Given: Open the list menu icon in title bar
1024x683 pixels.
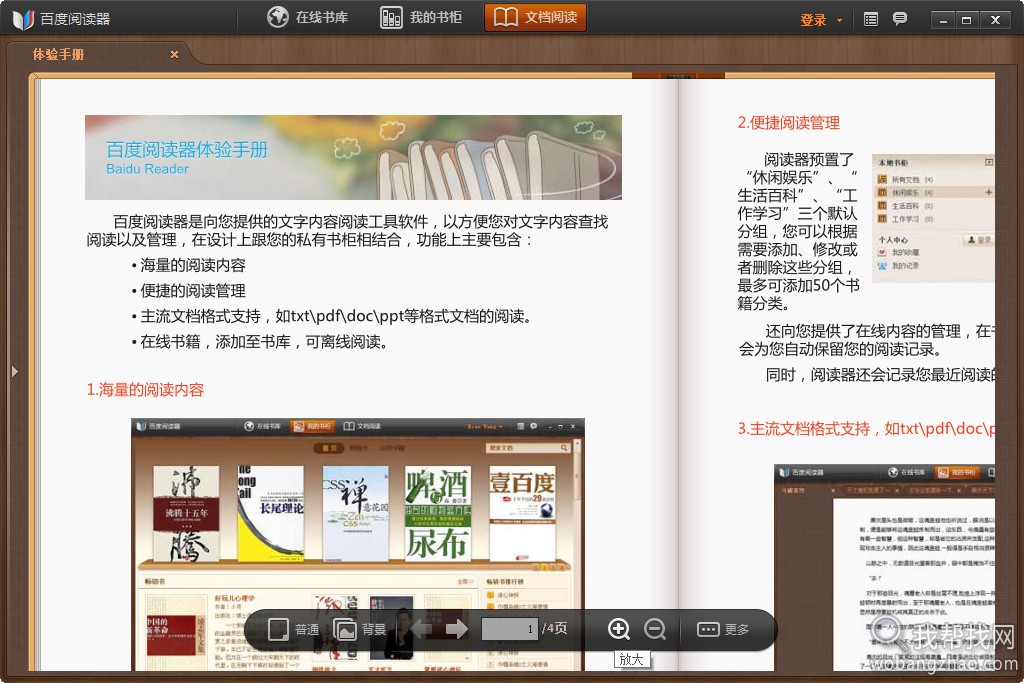Looking at the screenshot, I should click(x=871, y=20).
